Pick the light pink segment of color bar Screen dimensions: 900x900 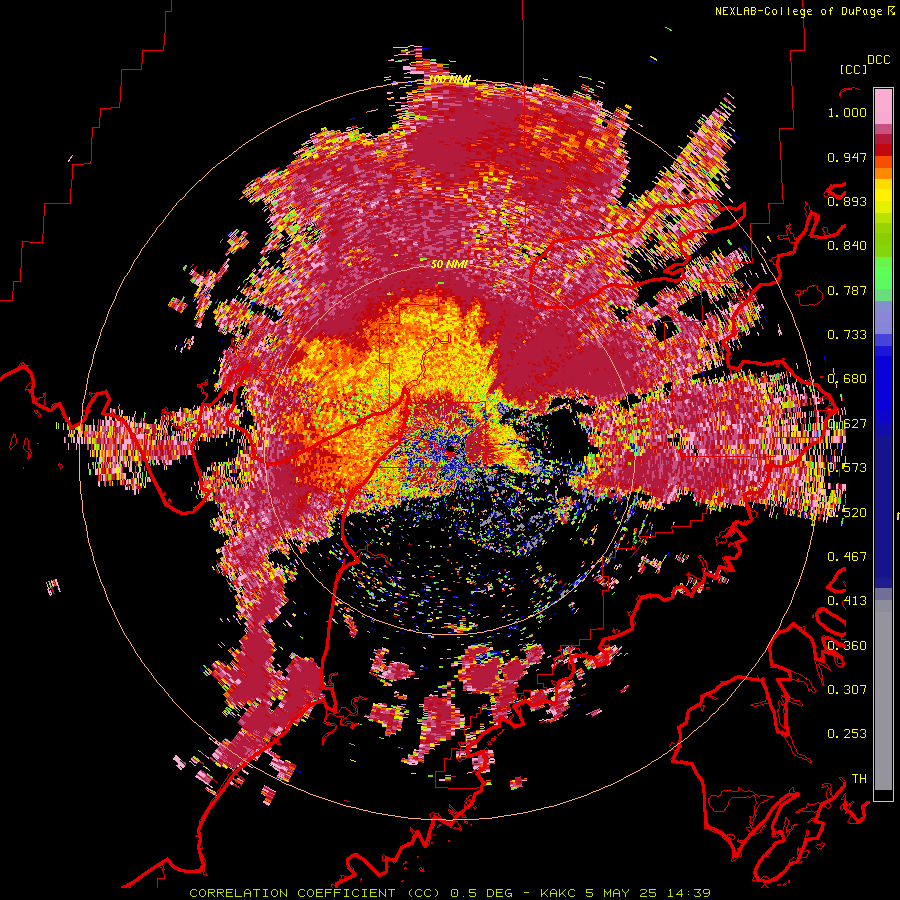(x=883, y=107)
